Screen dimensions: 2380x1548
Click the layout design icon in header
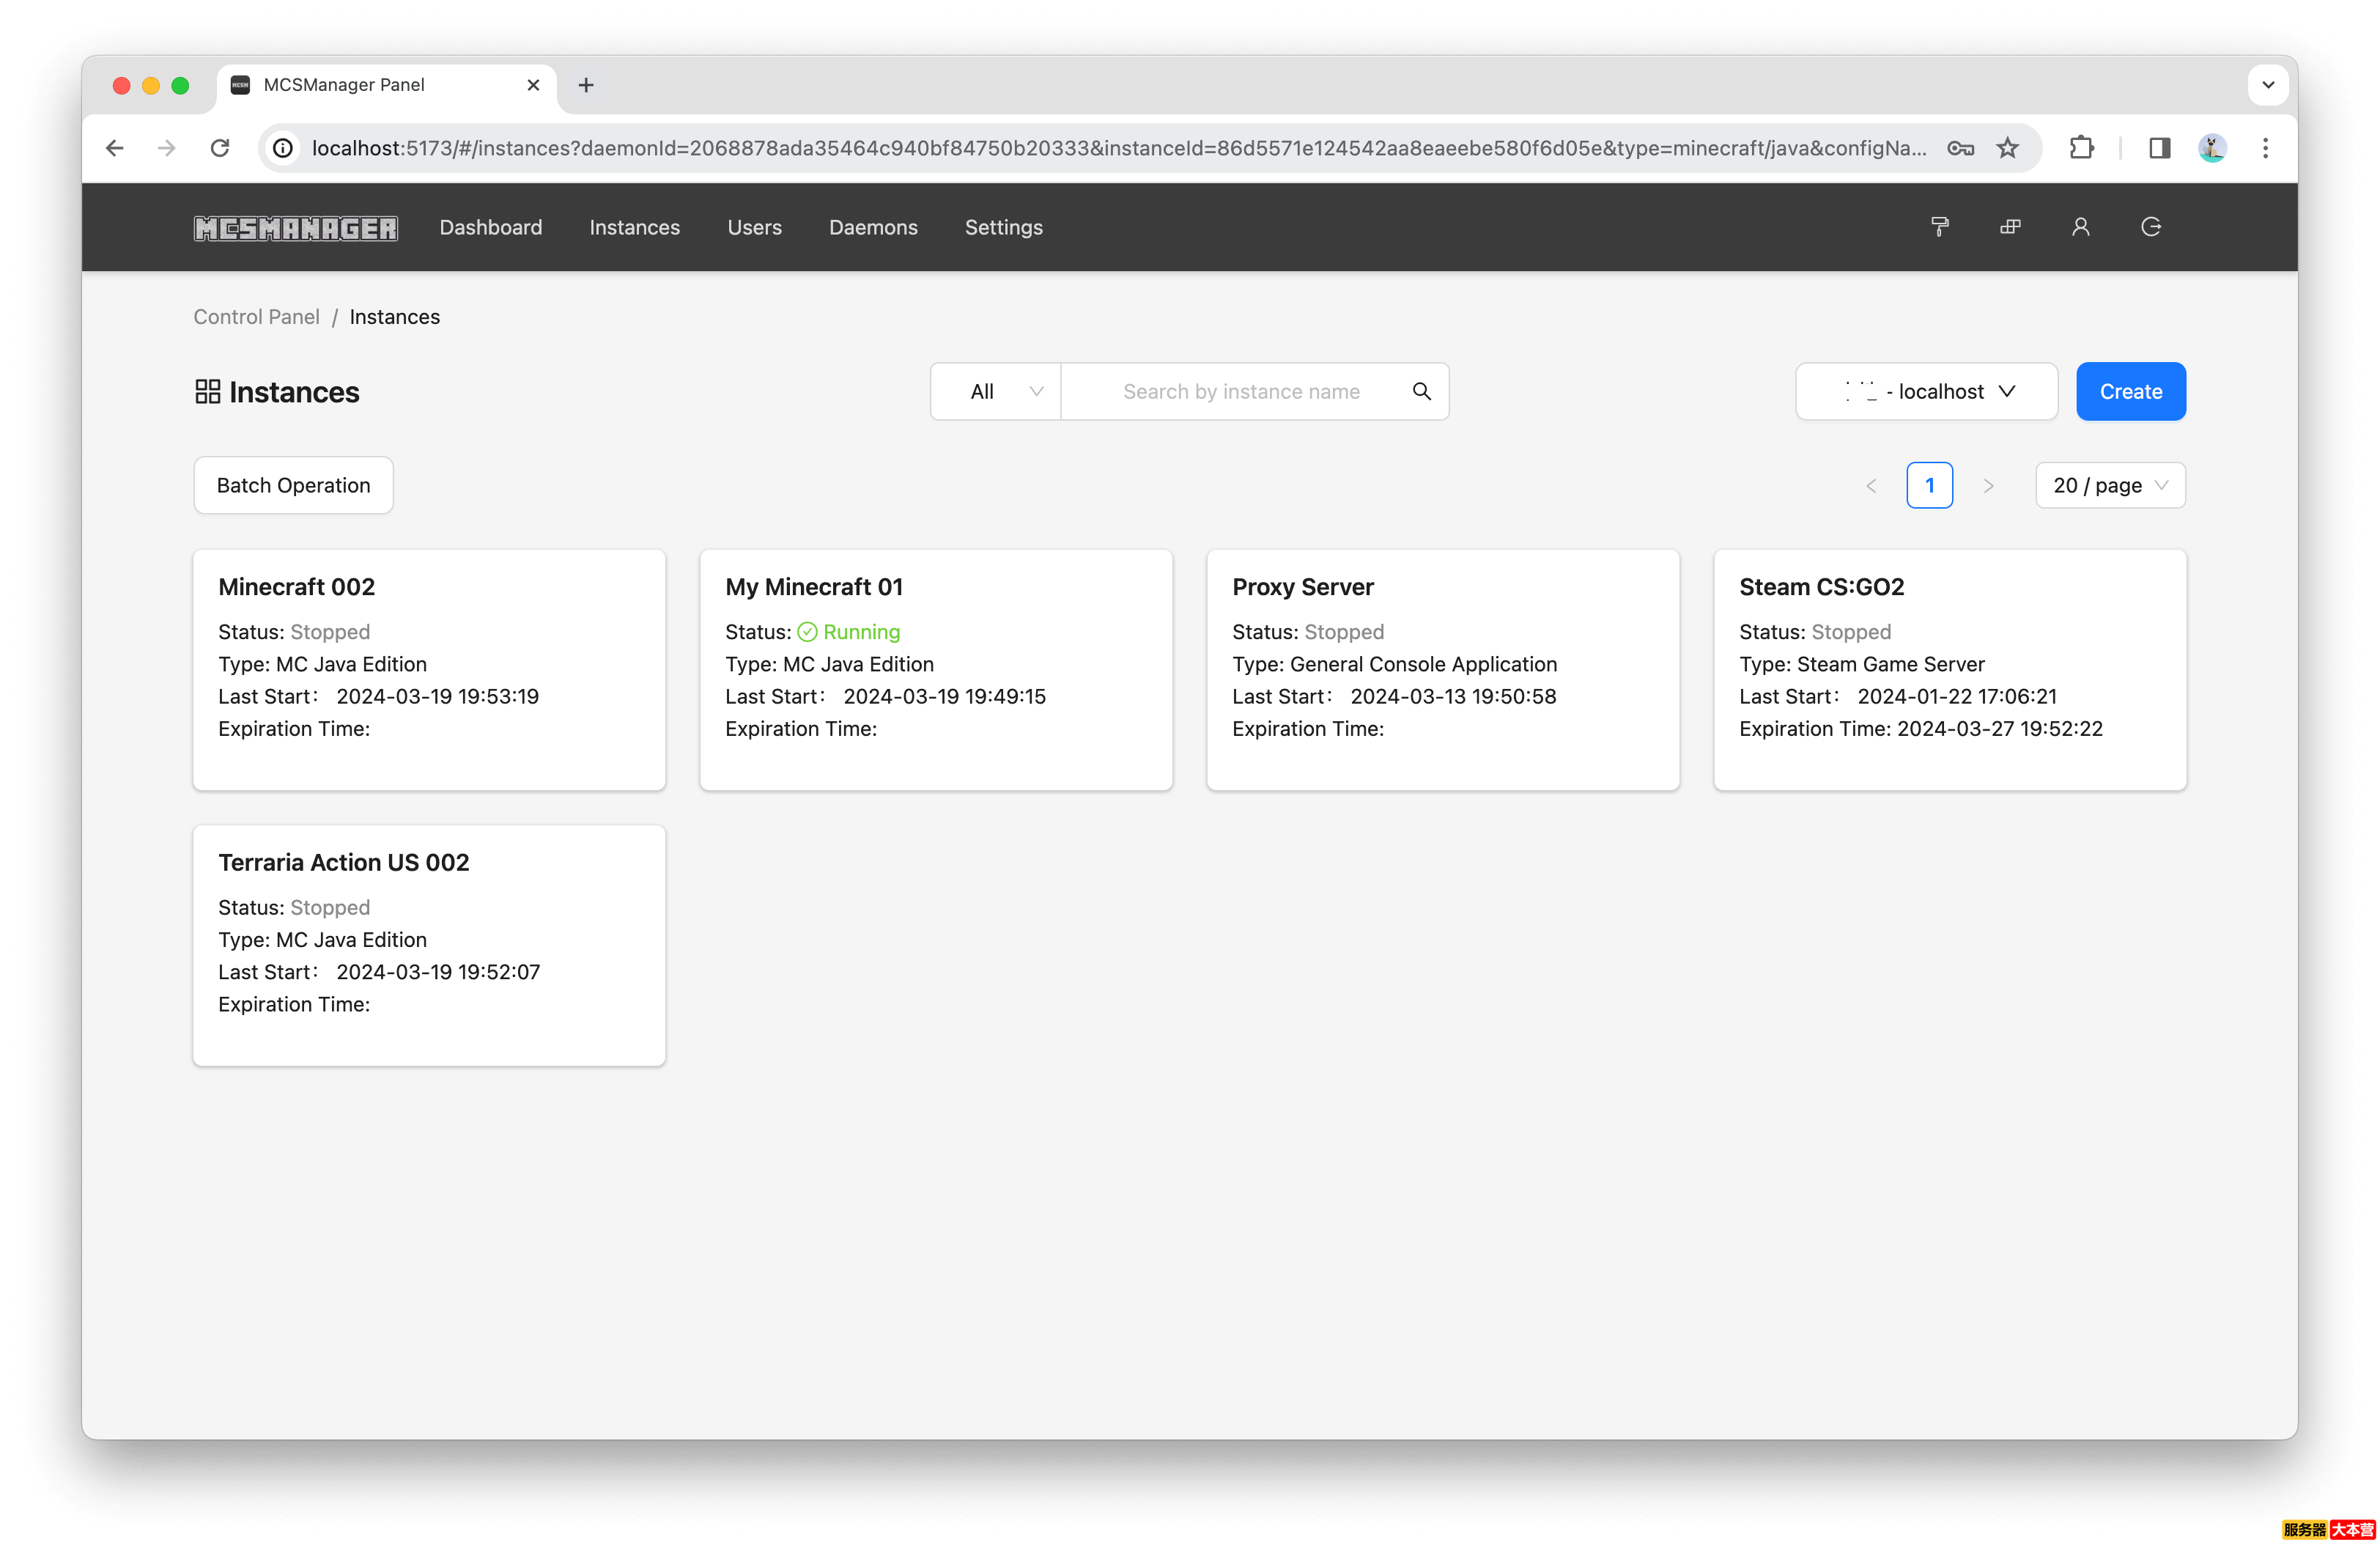coord(2010,227)
